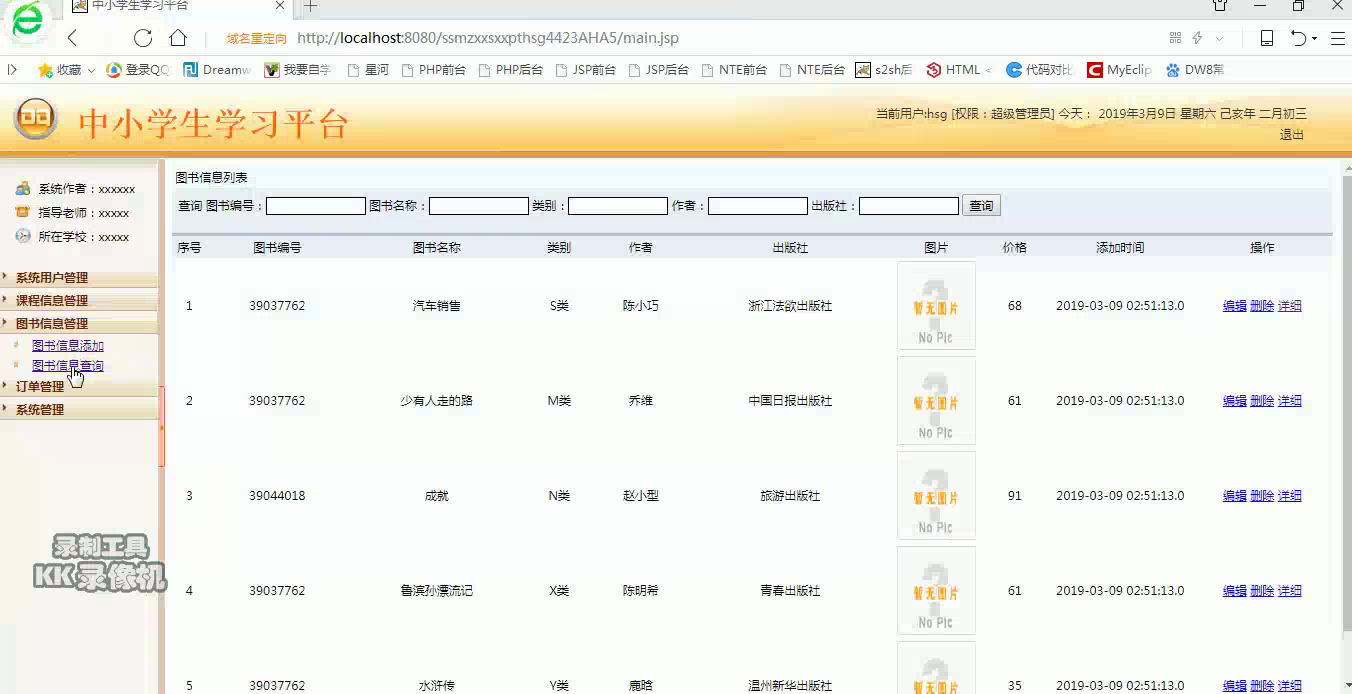Click the QR code icon in address bar

coord(1175,38)
